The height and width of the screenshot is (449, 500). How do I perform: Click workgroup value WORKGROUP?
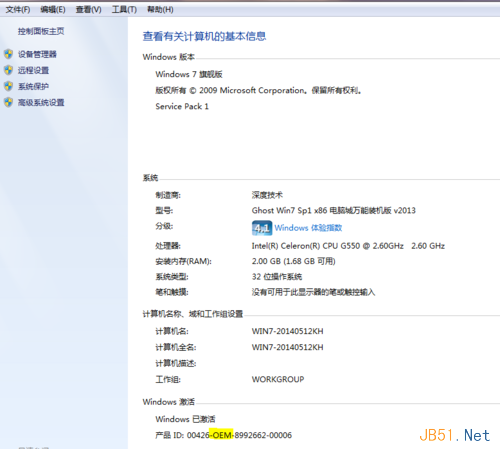tap(278, 379)
